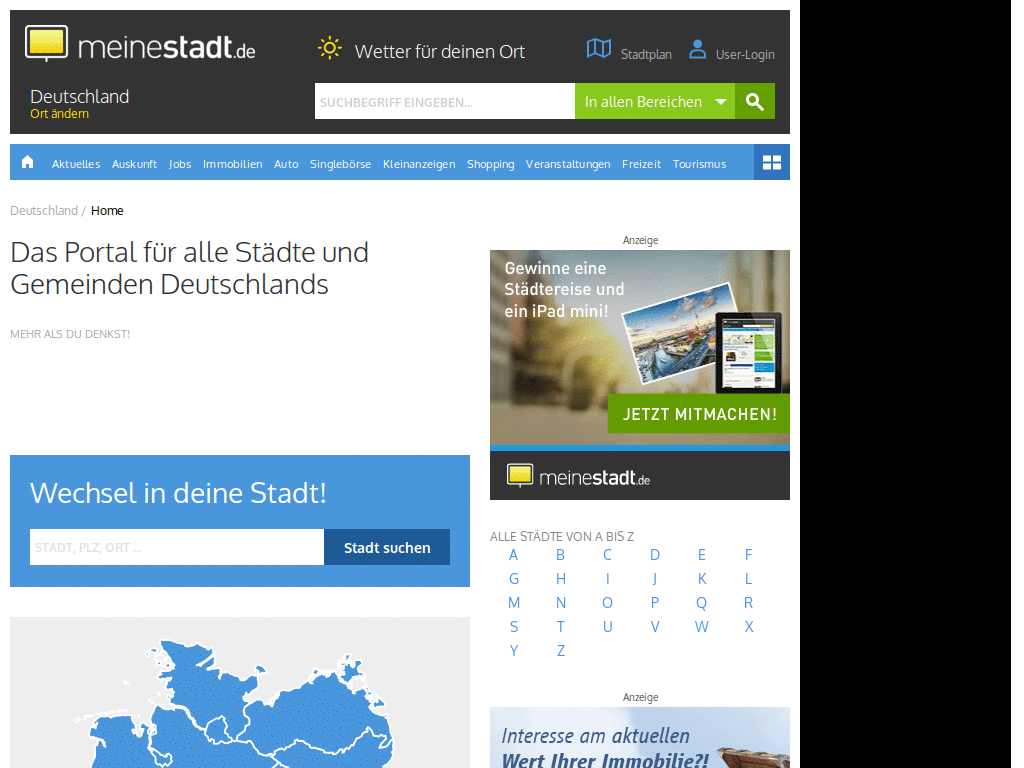Viewport: 1024px width, 768px height.
Task: Click the User-Login person icon
Action: (x=697, y=50)
